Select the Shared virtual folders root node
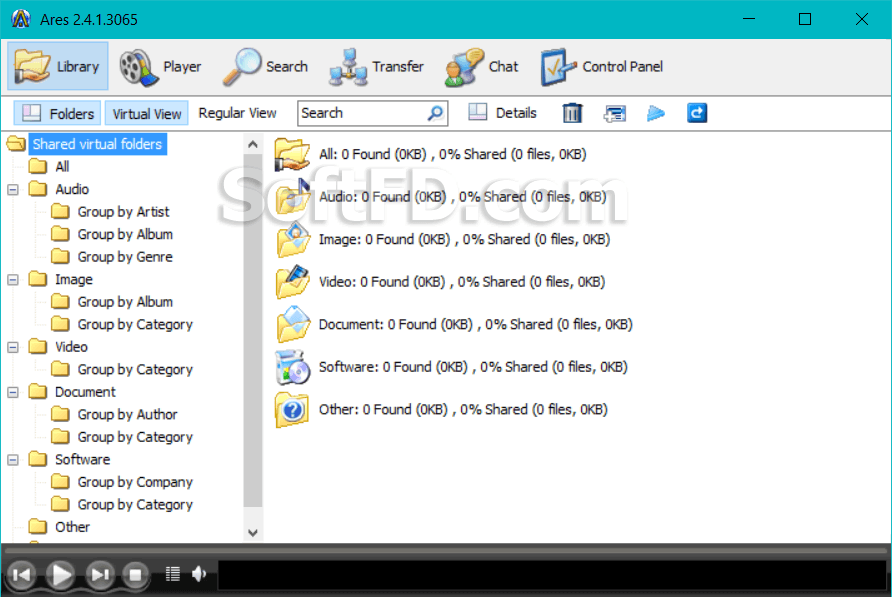The width and height of the screenshot is (892, 597). [97, 144]
